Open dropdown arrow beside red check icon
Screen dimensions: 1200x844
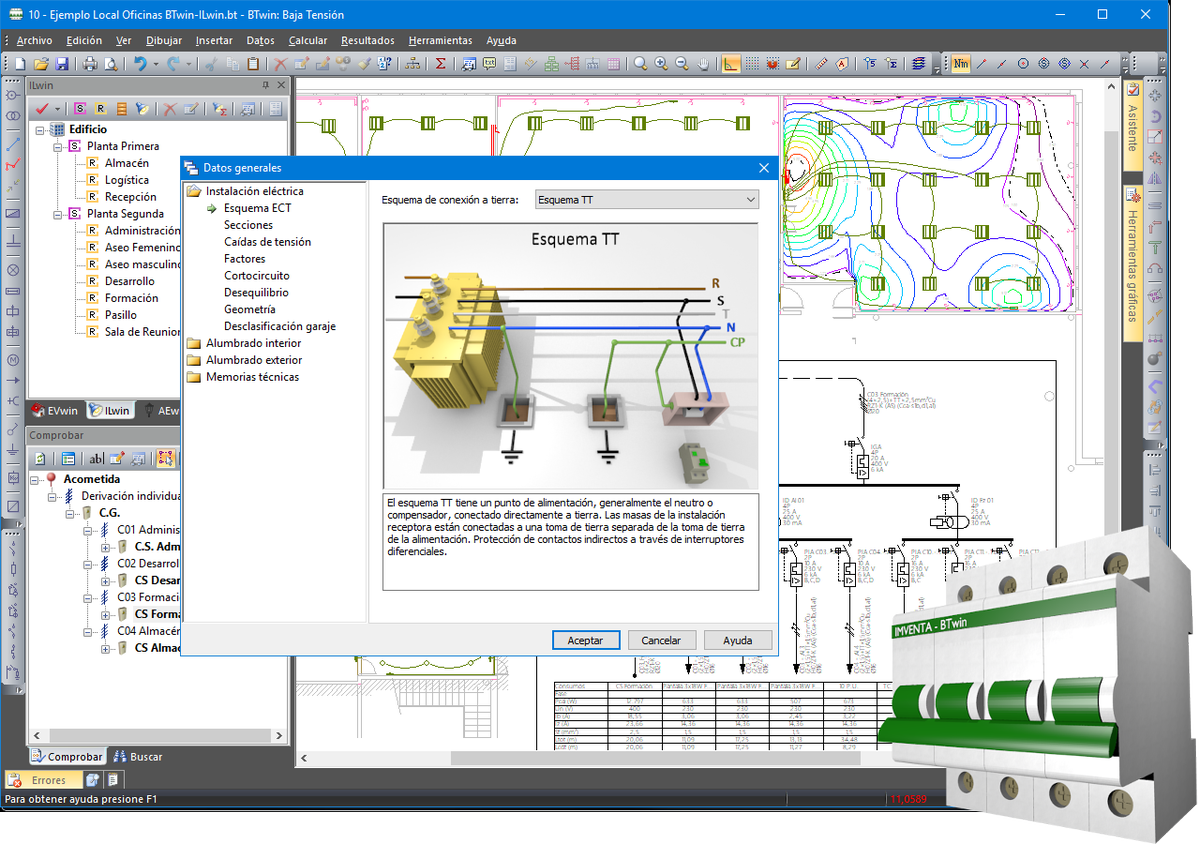[x=57, y=109]
